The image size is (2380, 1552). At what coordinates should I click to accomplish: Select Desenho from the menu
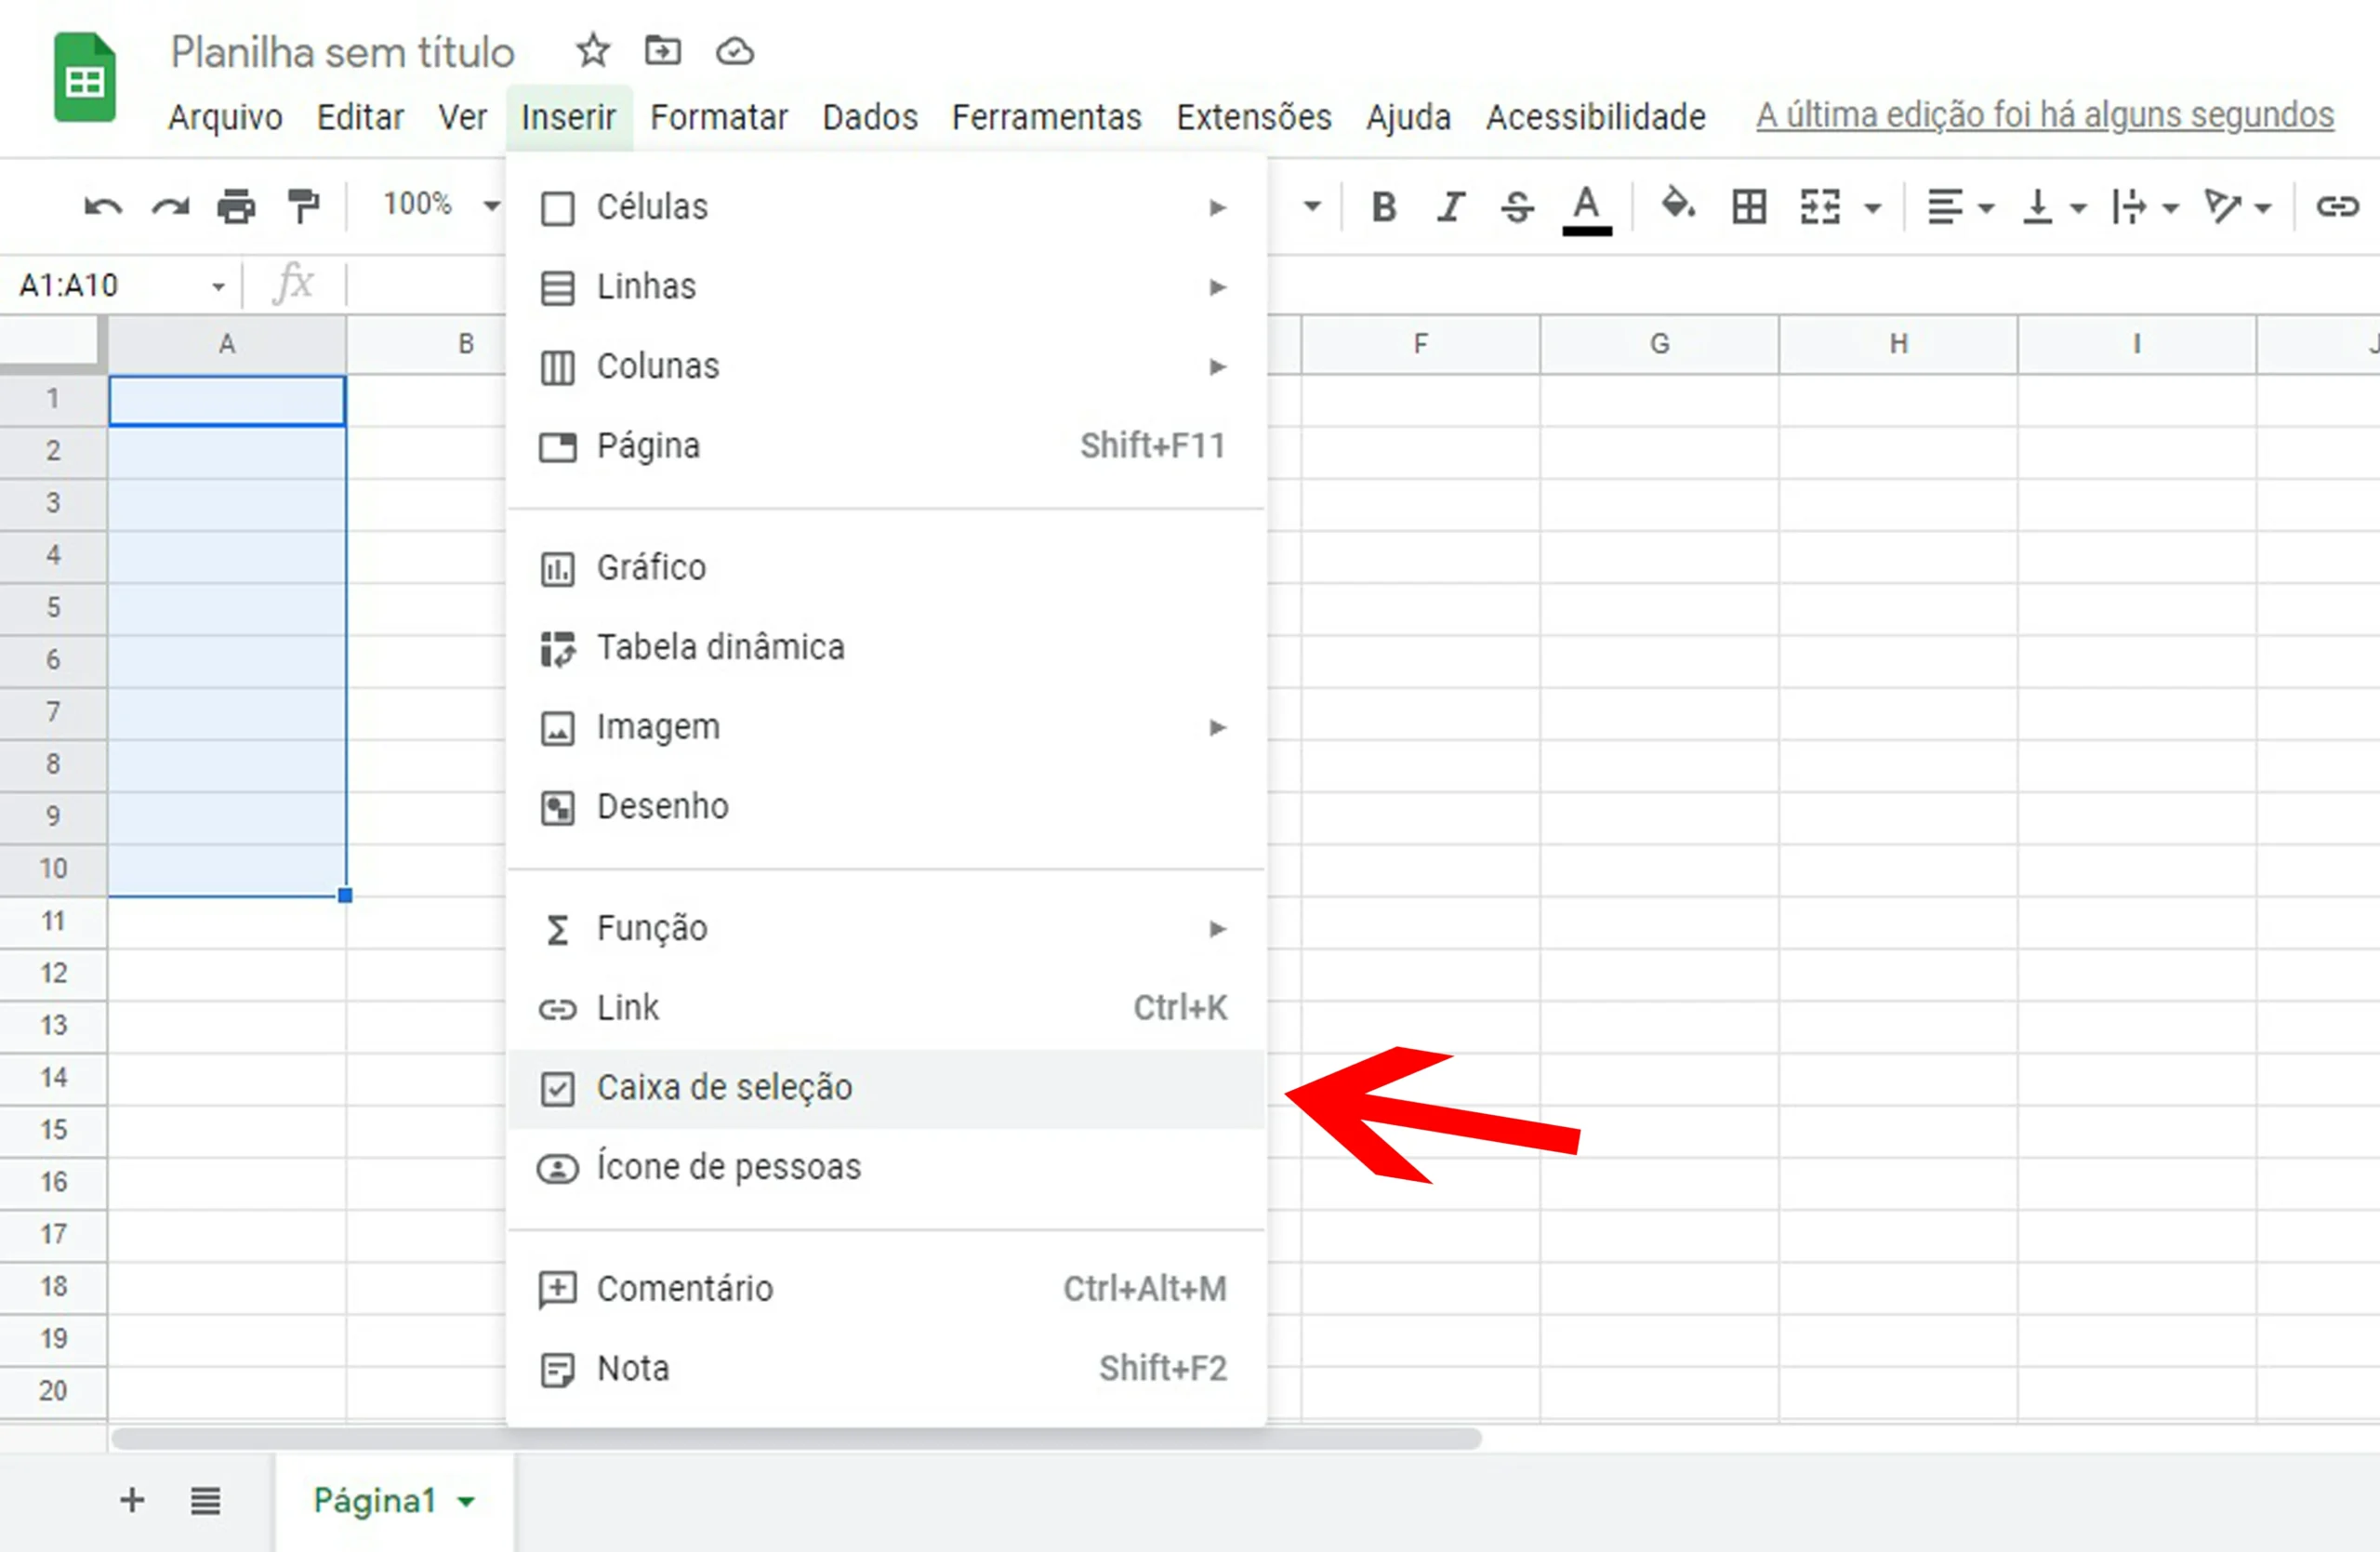[x=887, y=807]
